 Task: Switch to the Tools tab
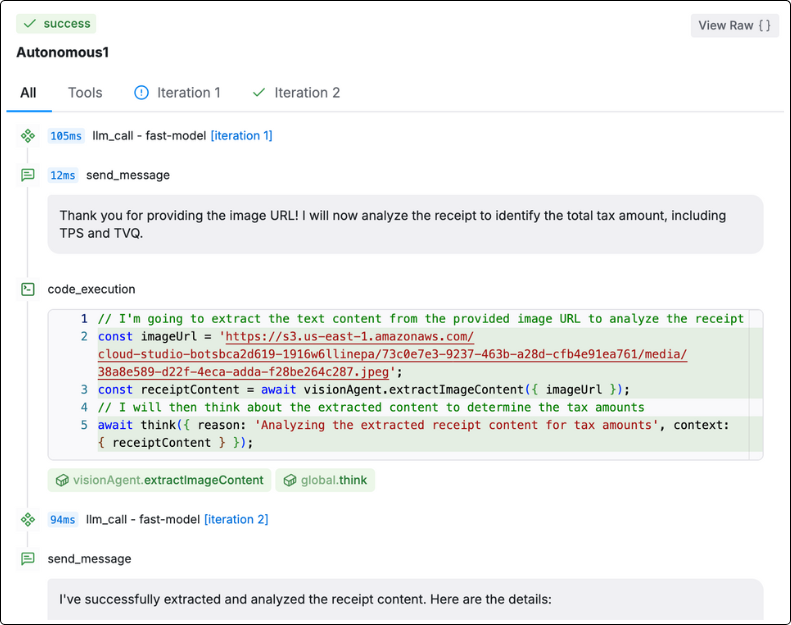(85, 93)
